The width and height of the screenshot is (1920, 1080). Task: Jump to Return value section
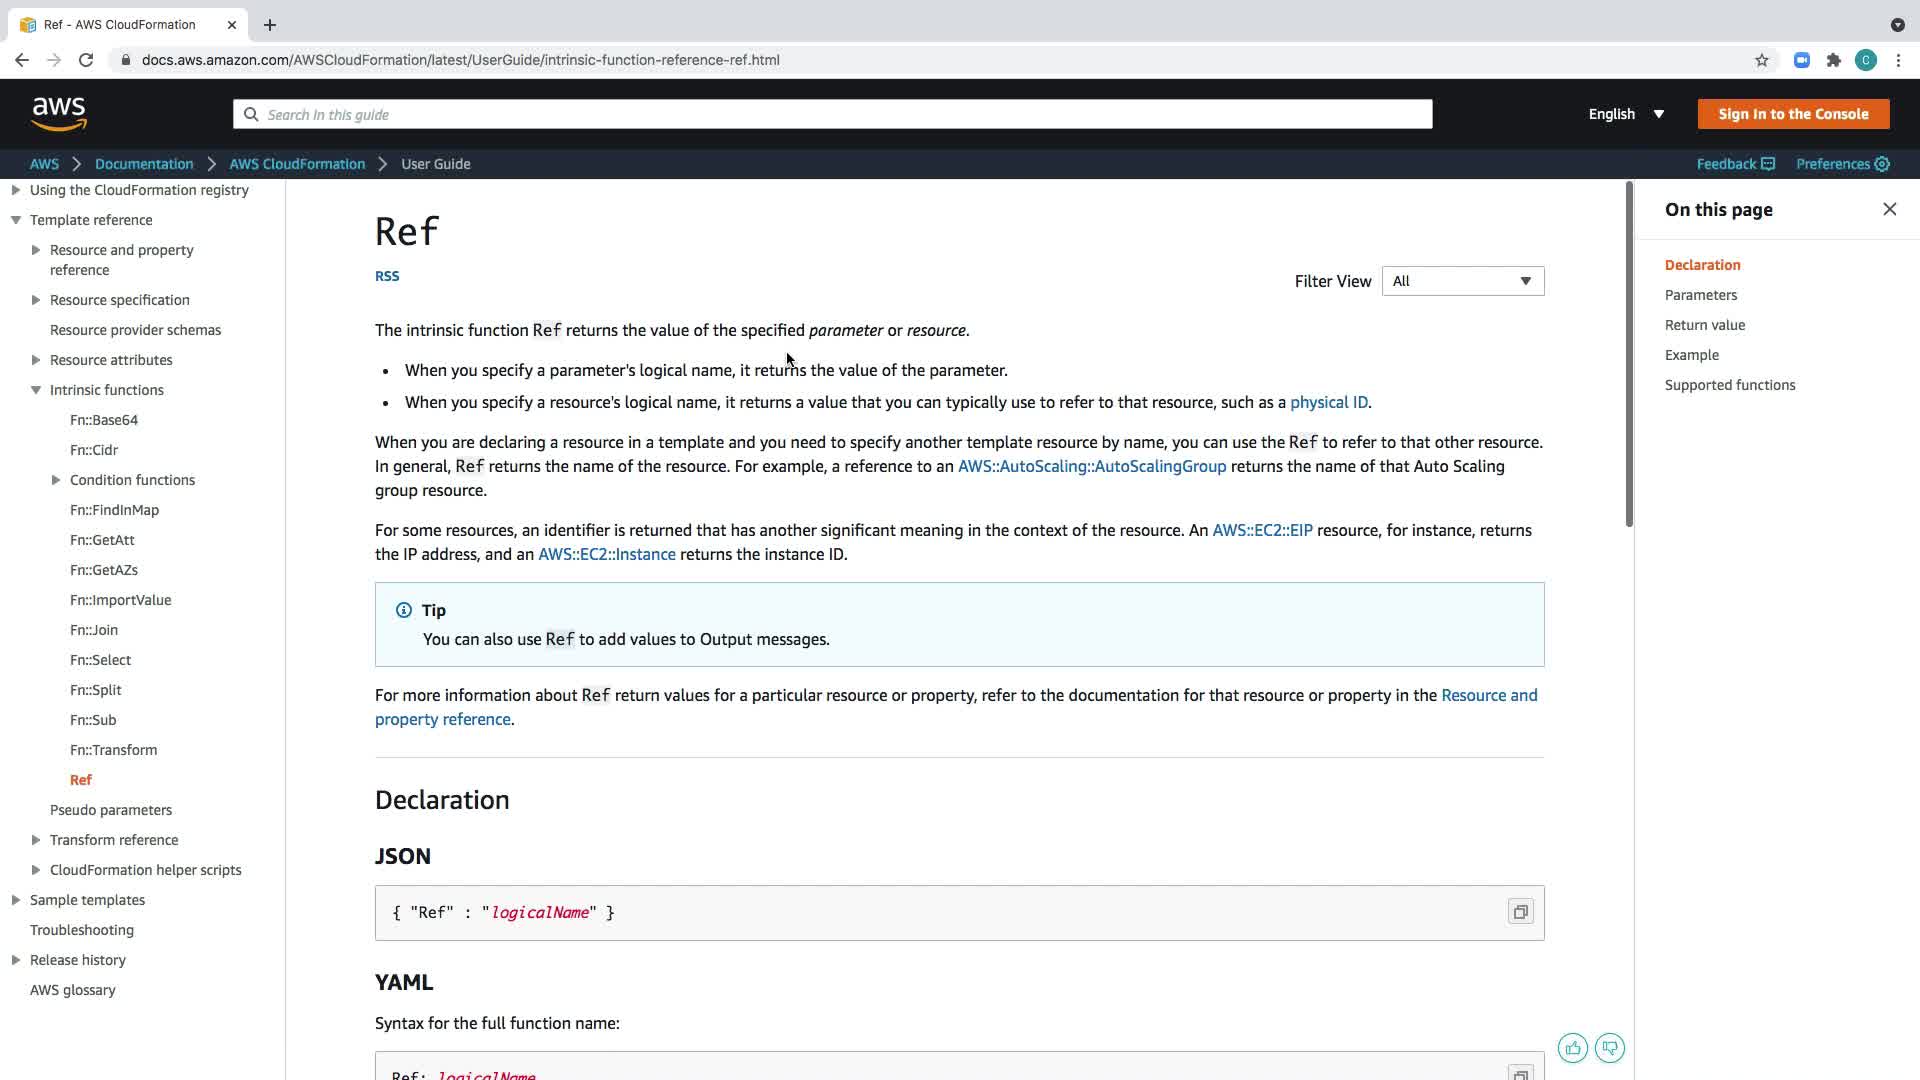tap(1704, 325)
